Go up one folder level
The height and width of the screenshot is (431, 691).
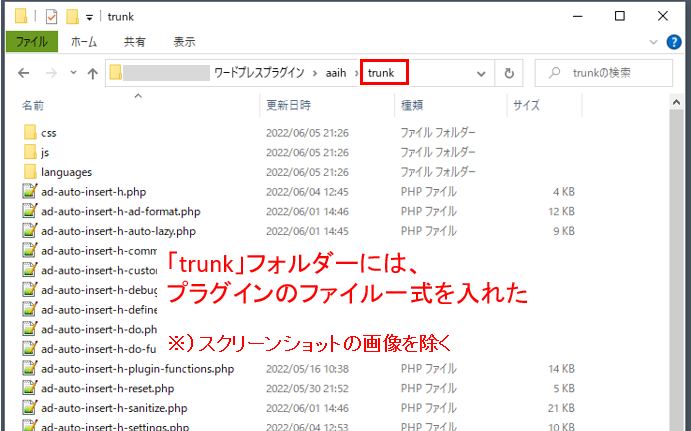(x=93, y=73)
